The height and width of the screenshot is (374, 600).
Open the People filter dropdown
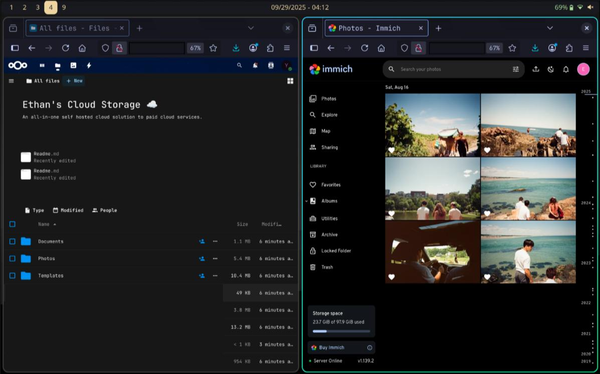click(104, 211)
